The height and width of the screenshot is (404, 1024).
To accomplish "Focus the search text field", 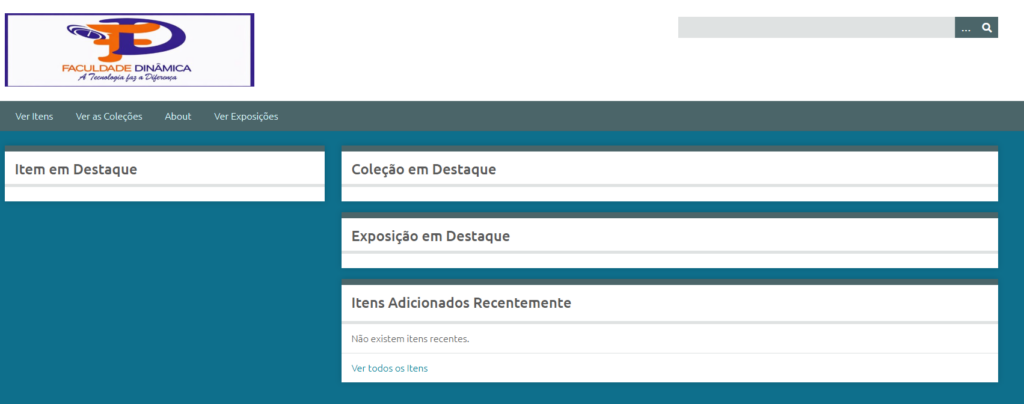I will pyautogui.click(x=815, y=28).
